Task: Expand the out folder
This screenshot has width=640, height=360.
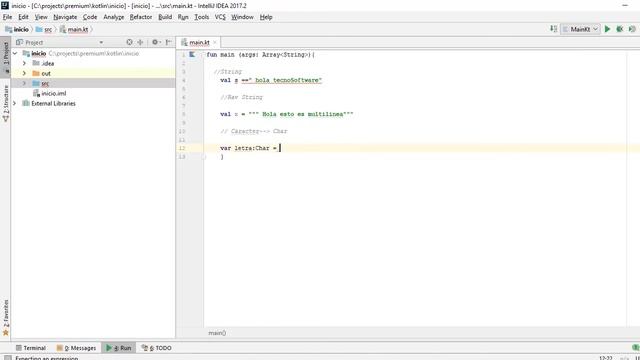Action: (x=24, y=73)
